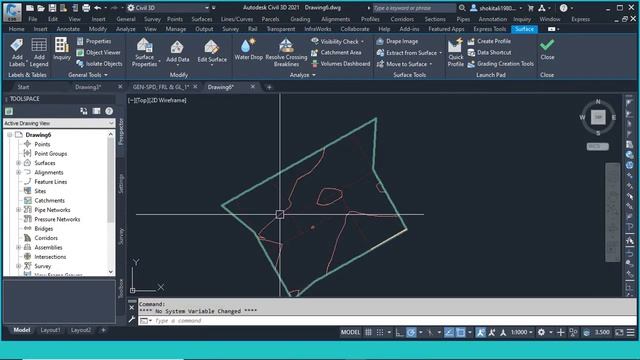The height and width of the screenshot is (360, 640).
Task: Click Visibility Check button
Action: [x=338, y=41]
